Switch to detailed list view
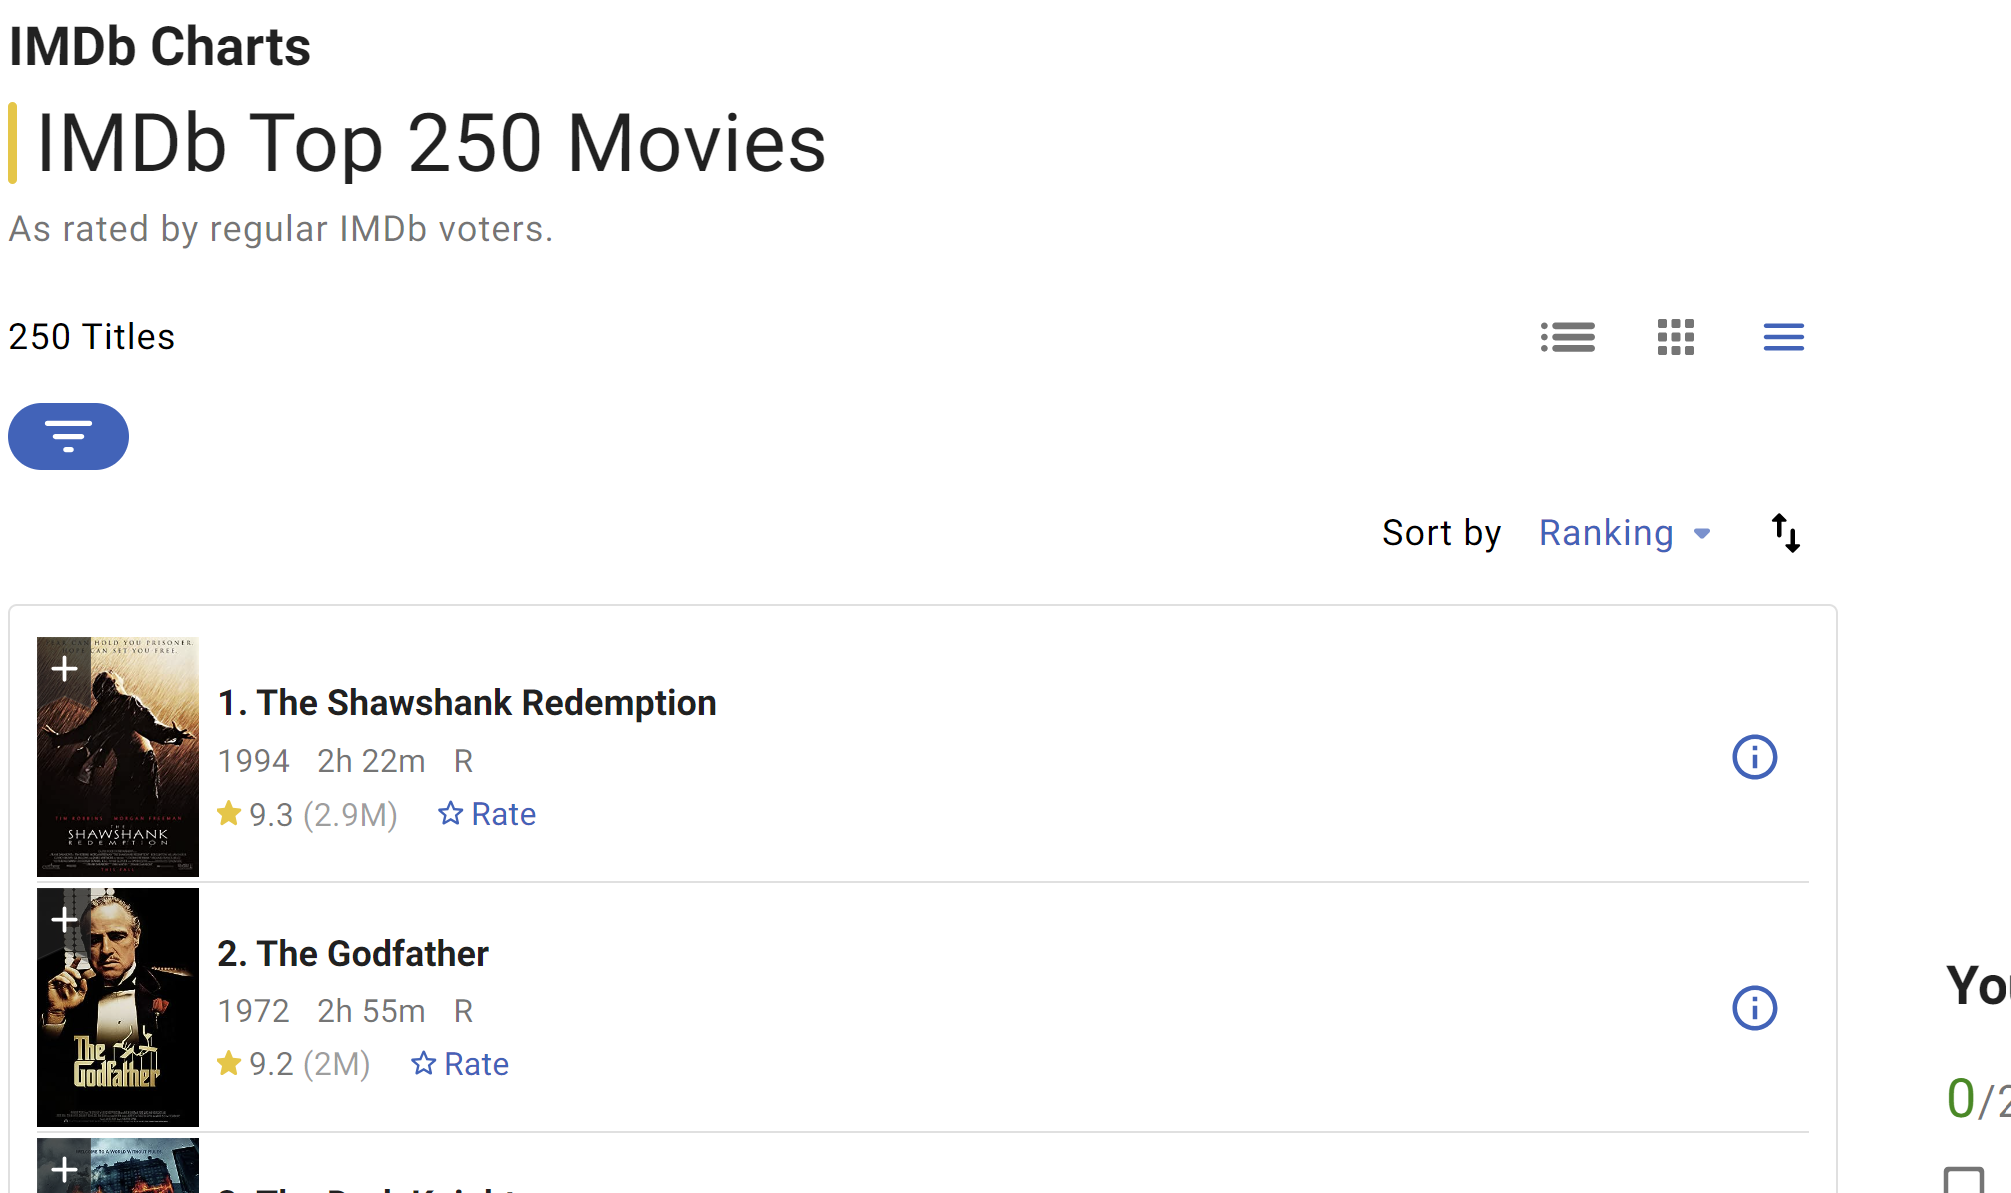This screenshot has width=2011, height=1193. 1567,337
